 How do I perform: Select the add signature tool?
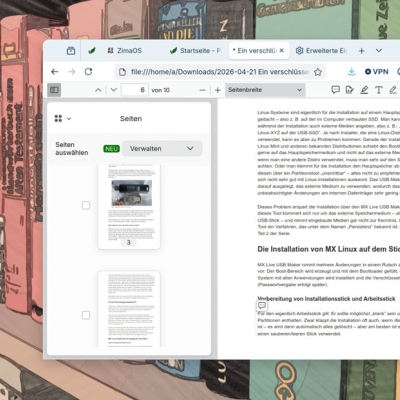point(350,90)
